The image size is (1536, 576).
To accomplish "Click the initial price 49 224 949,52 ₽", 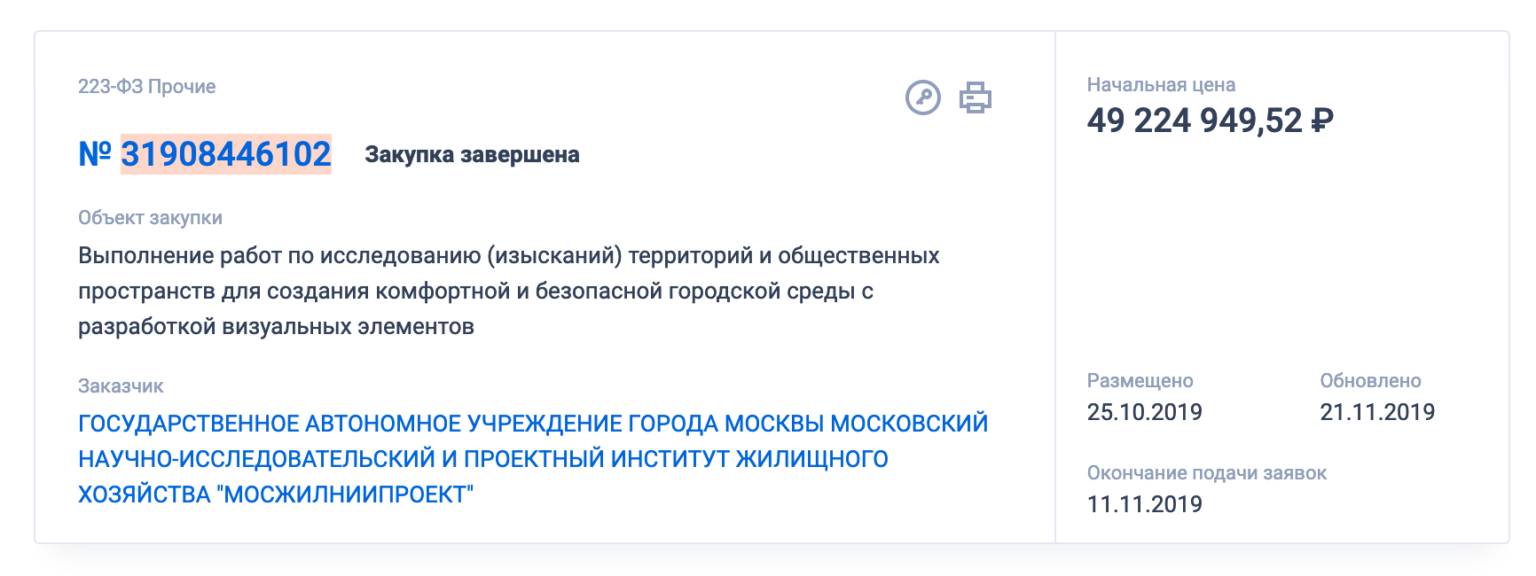I will pyautogui.click(x=1210, y=121).
